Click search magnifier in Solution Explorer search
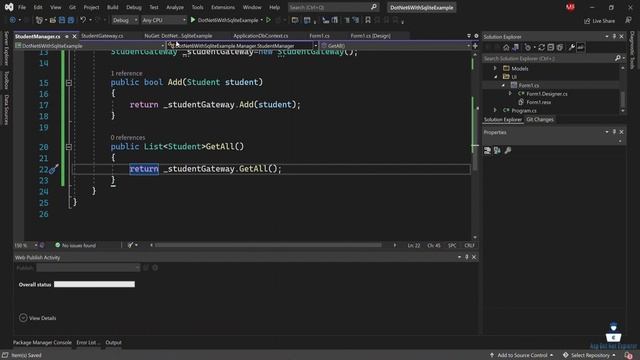This screenshot has height=360, width=640. point(618,58)
